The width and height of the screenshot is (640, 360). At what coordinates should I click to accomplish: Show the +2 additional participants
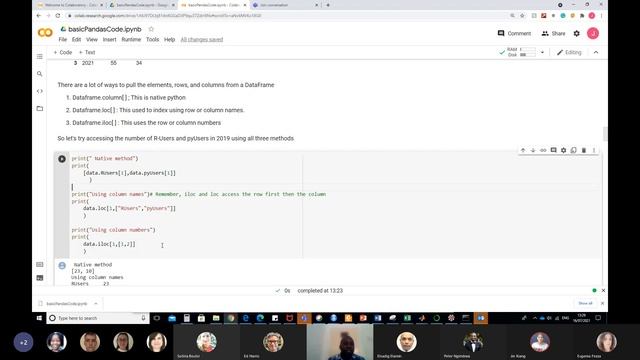click(24, 342)
